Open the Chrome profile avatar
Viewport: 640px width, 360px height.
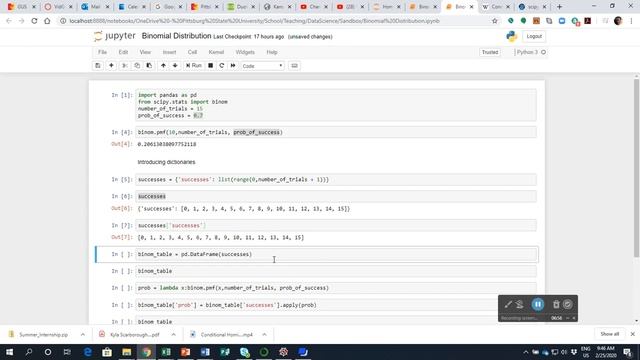pos(618,21)
